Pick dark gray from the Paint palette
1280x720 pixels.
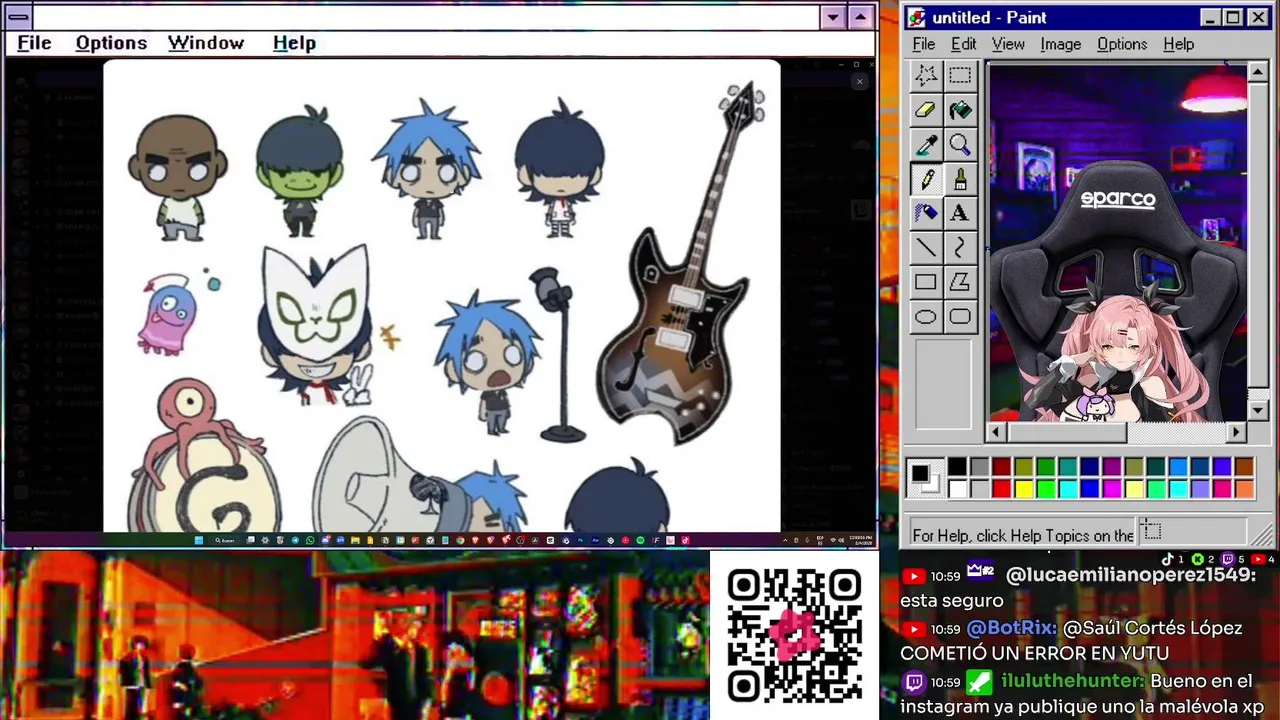[x=979, y=467]
